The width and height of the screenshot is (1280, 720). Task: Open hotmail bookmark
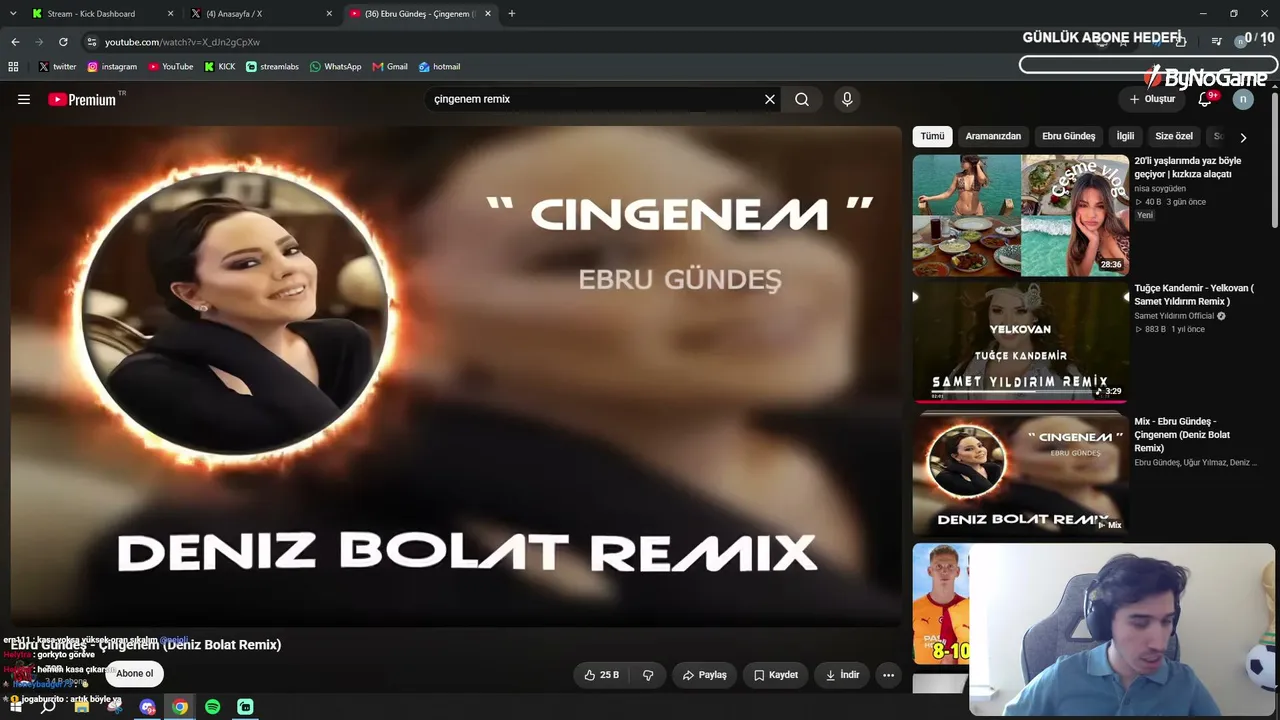tap(439, 67)
